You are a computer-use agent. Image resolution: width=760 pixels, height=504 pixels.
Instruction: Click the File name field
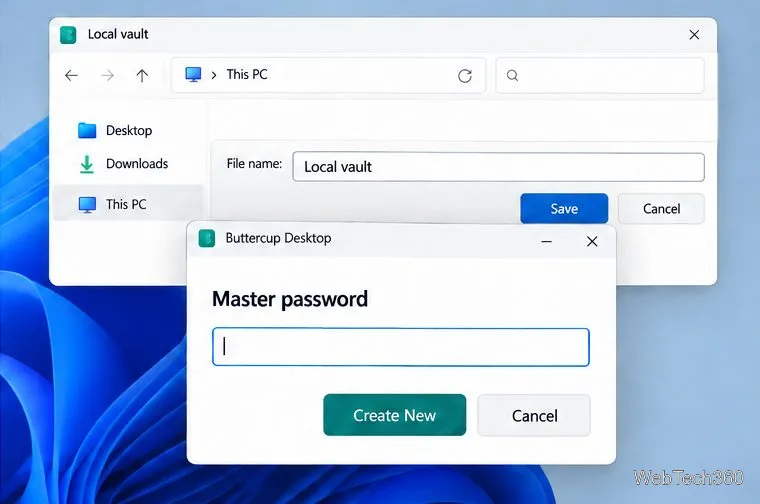click(498, 167)
